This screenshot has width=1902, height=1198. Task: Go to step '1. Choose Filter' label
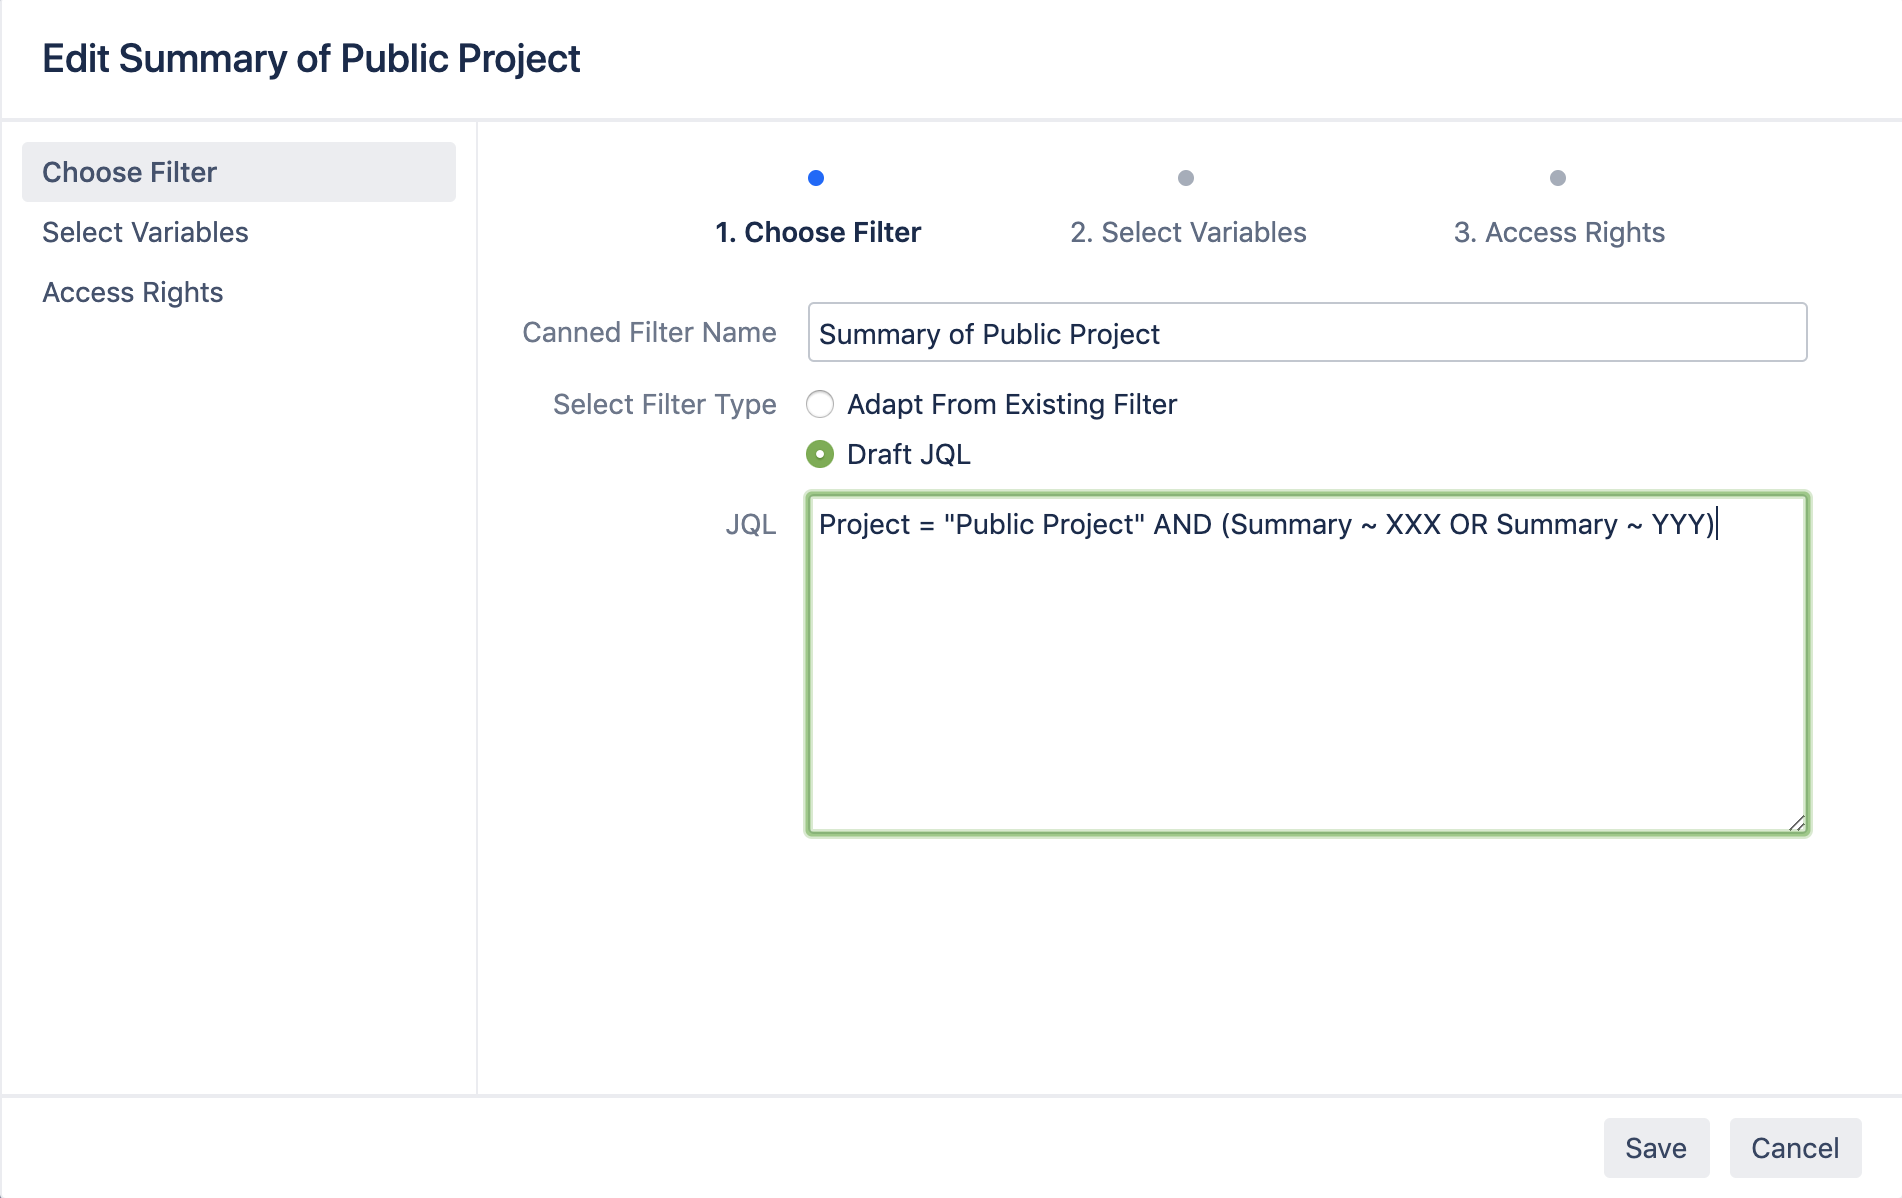817,232
